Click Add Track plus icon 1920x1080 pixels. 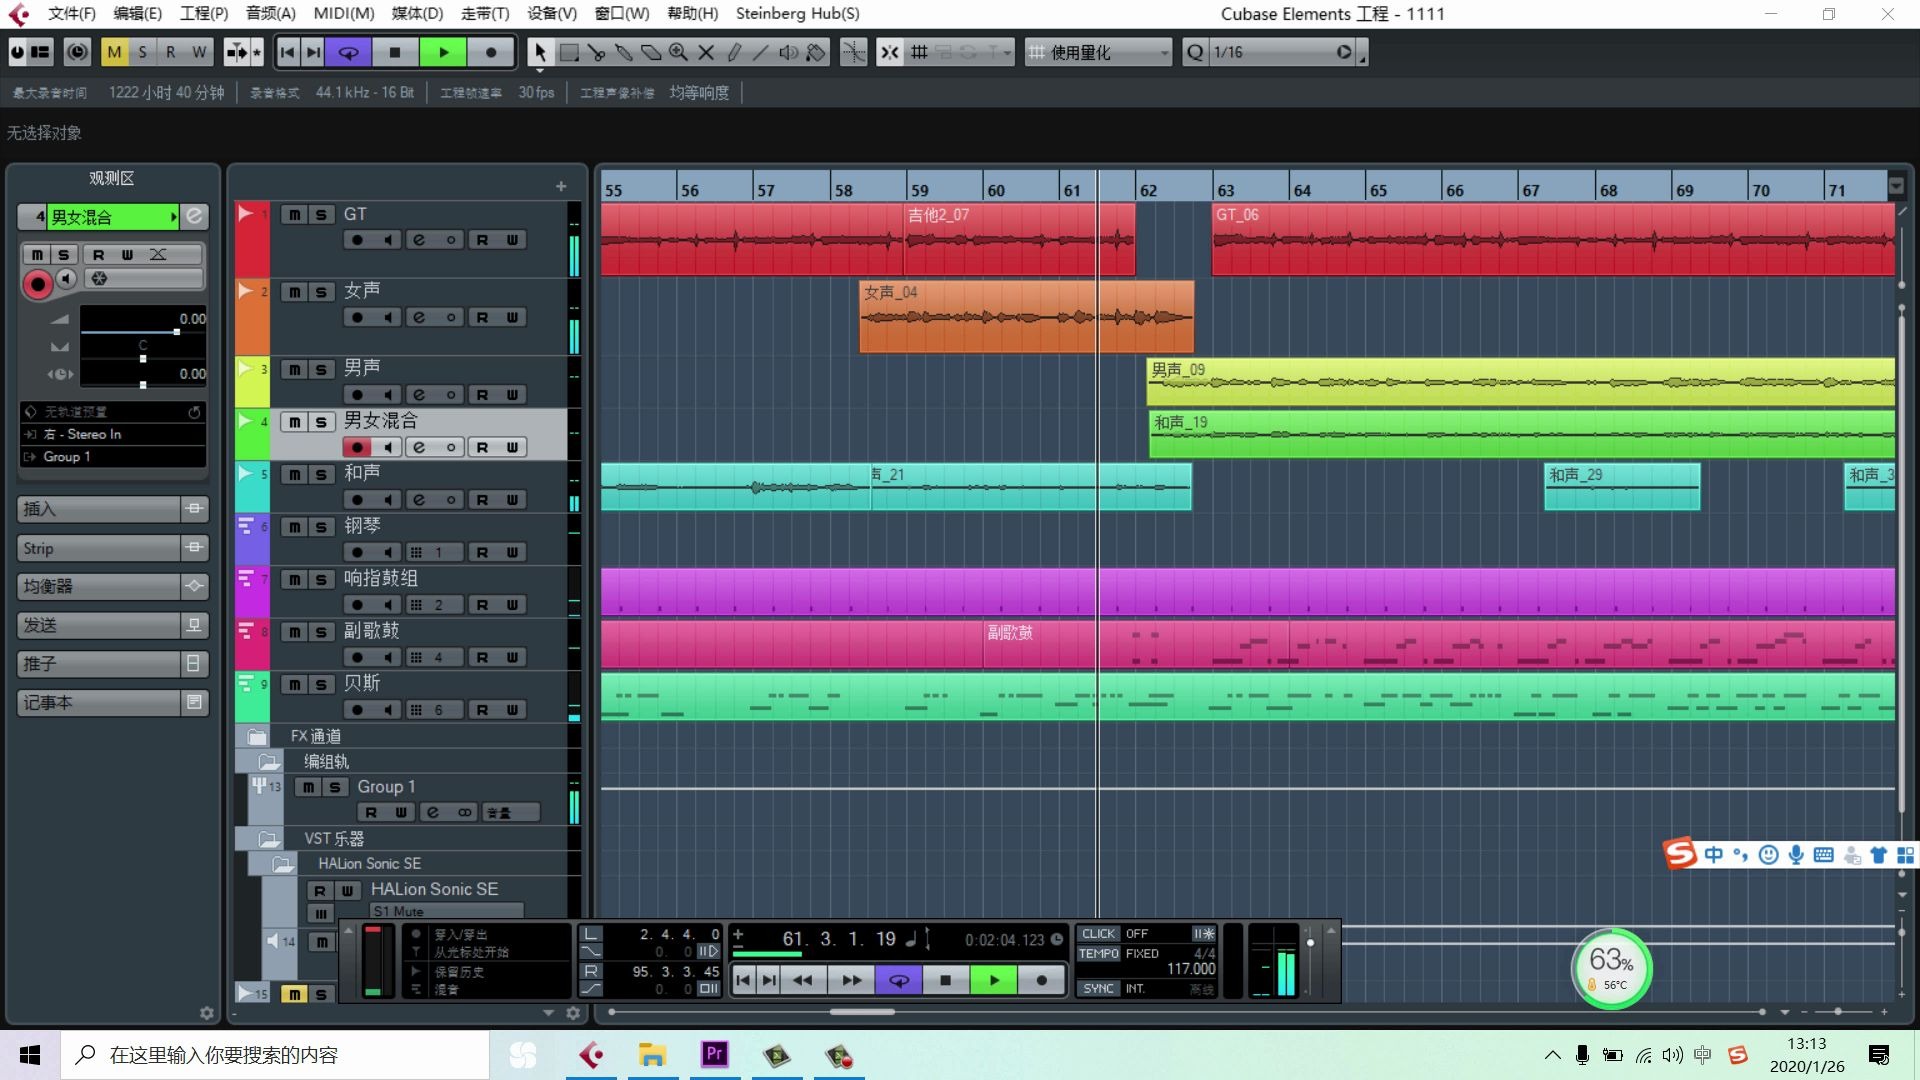coord(561,186)
